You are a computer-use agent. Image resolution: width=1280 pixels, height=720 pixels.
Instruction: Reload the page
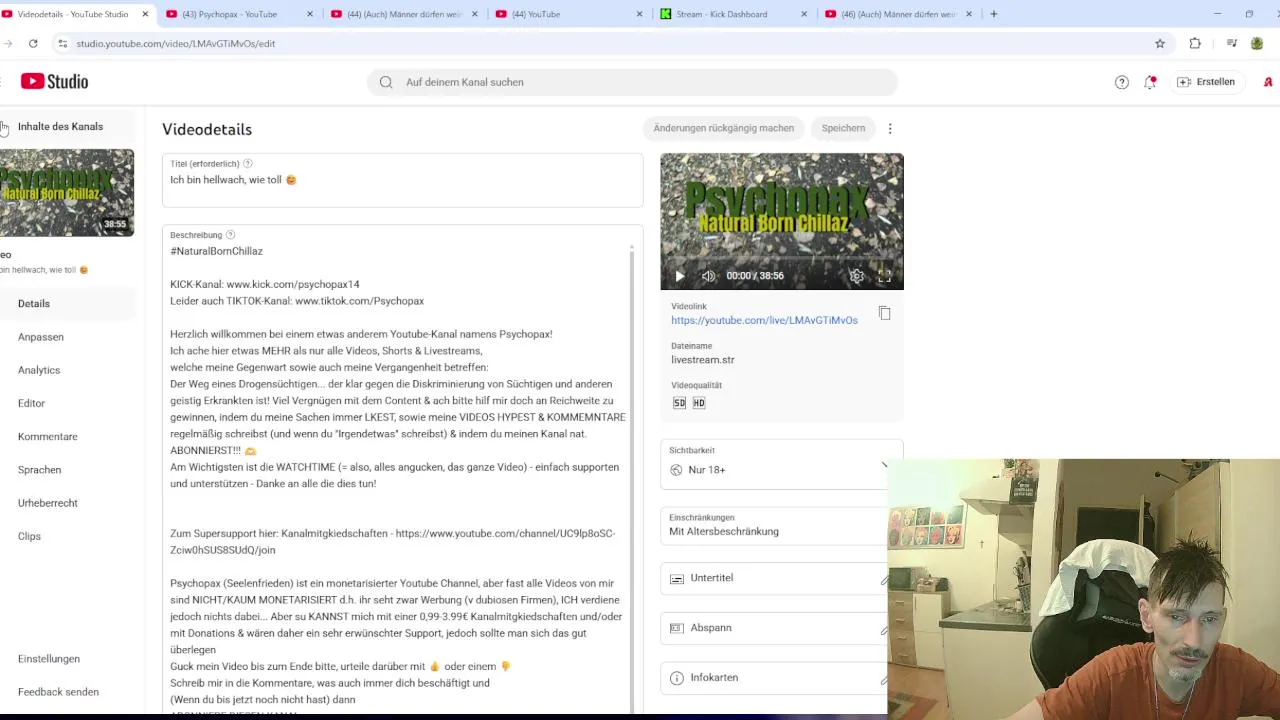coord(33,44)
